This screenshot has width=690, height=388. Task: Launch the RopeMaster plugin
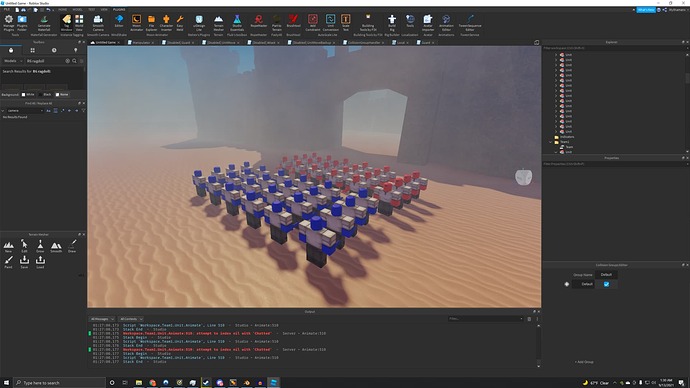tap(259, 22)
